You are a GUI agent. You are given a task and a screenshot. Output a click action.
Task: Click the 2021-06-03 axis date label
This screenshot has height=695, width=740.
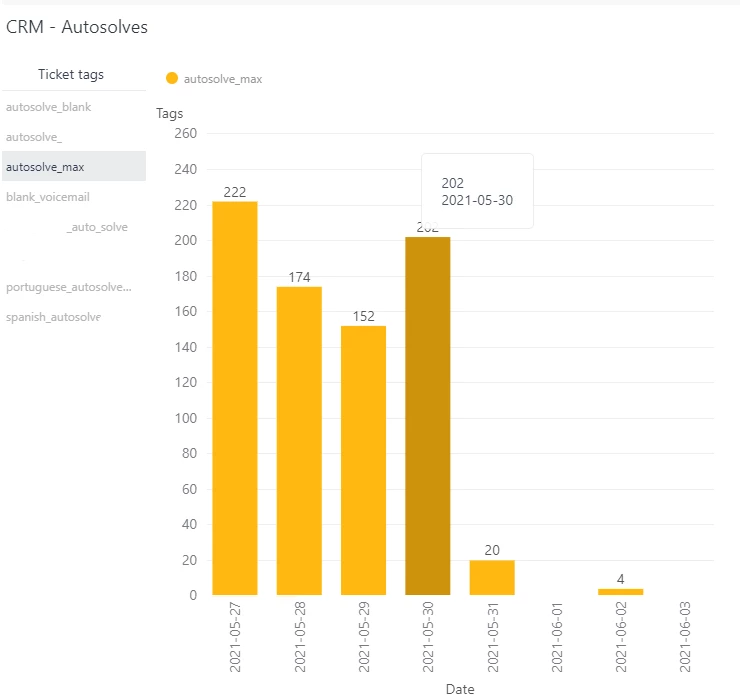pos(685,637)
